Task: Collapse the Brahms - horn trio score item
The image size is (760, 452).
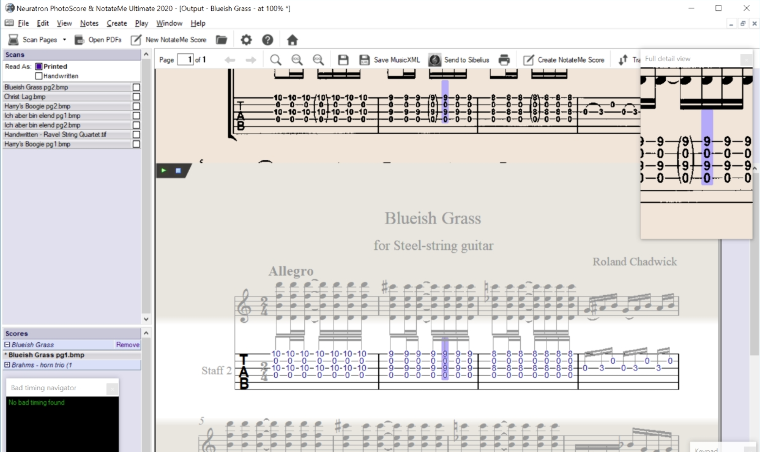Action: 7,365
